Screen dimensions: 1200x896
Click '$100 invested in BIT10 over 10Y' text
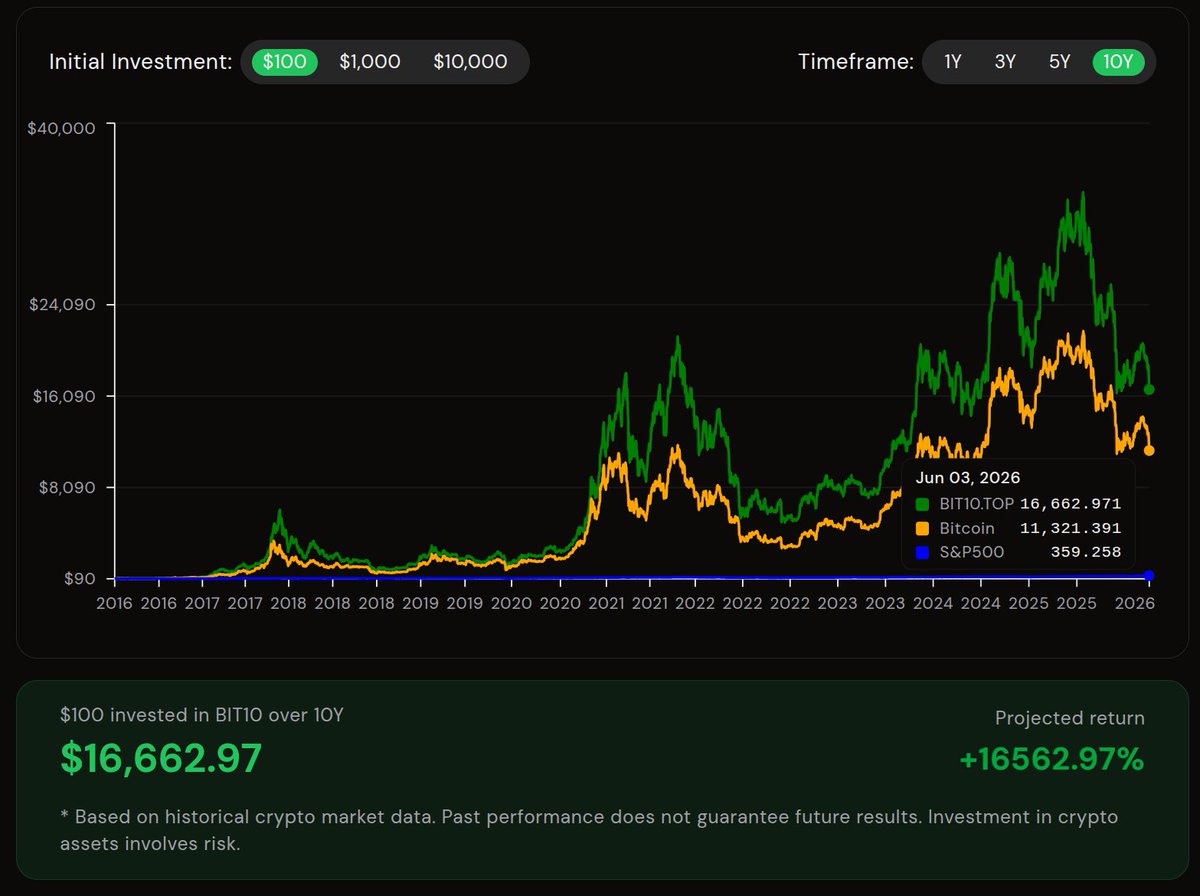pyautogui.click(x=203, y=715)
